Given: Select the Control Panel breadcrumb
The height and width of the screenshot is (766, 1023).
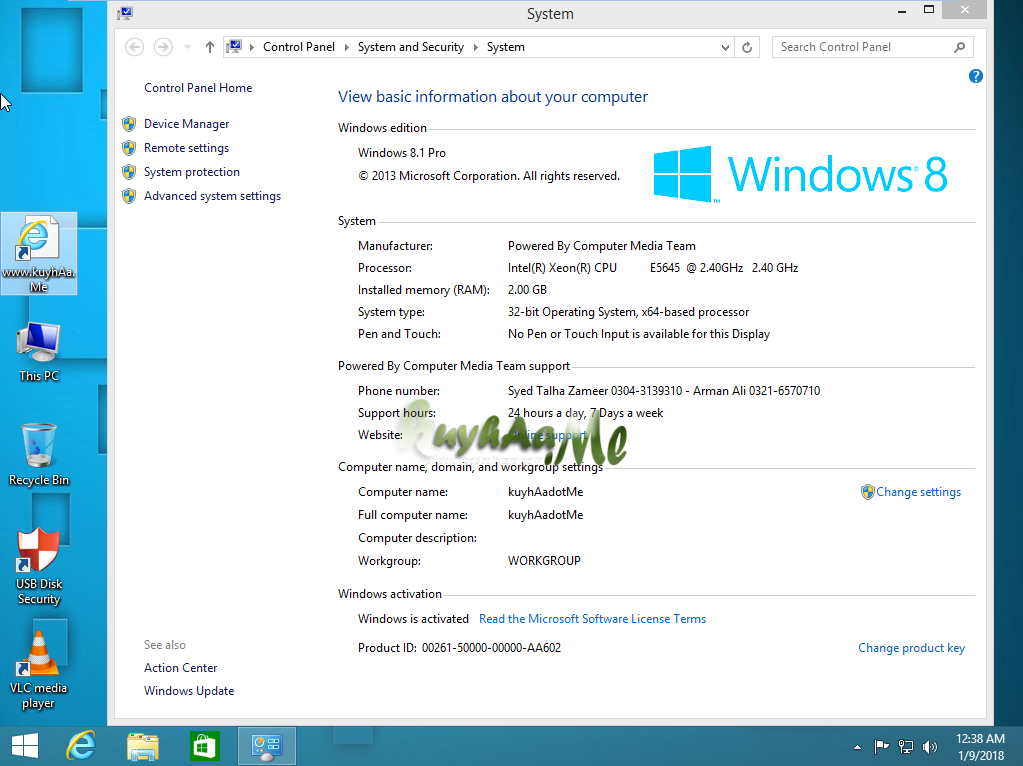Looking at the screenshot, I should (299, 47).
